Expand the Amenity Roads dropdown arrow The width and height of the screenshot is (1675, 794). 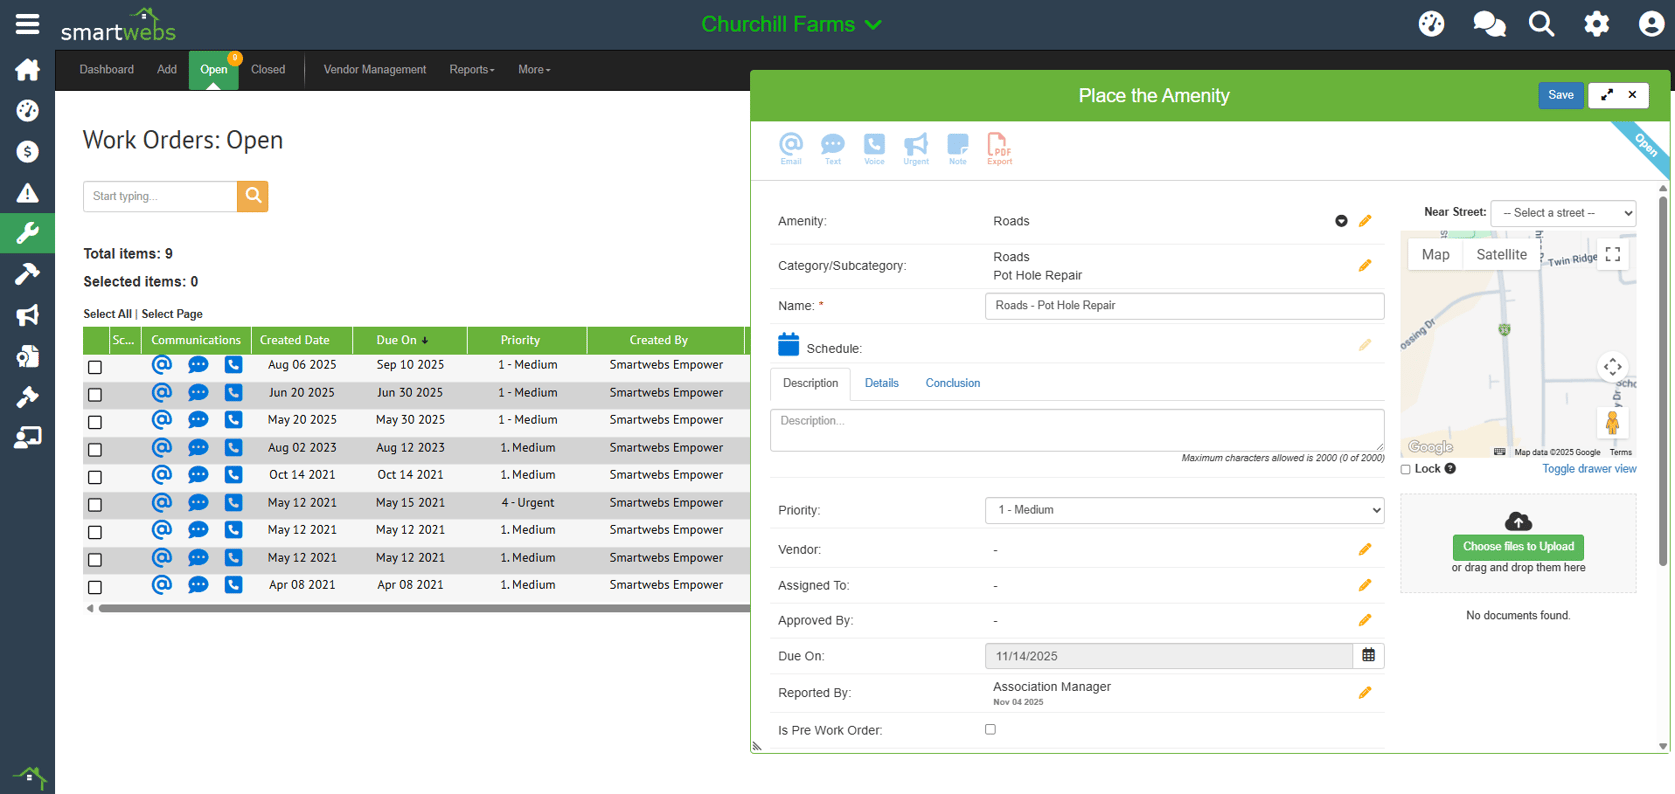(1341, 221)
